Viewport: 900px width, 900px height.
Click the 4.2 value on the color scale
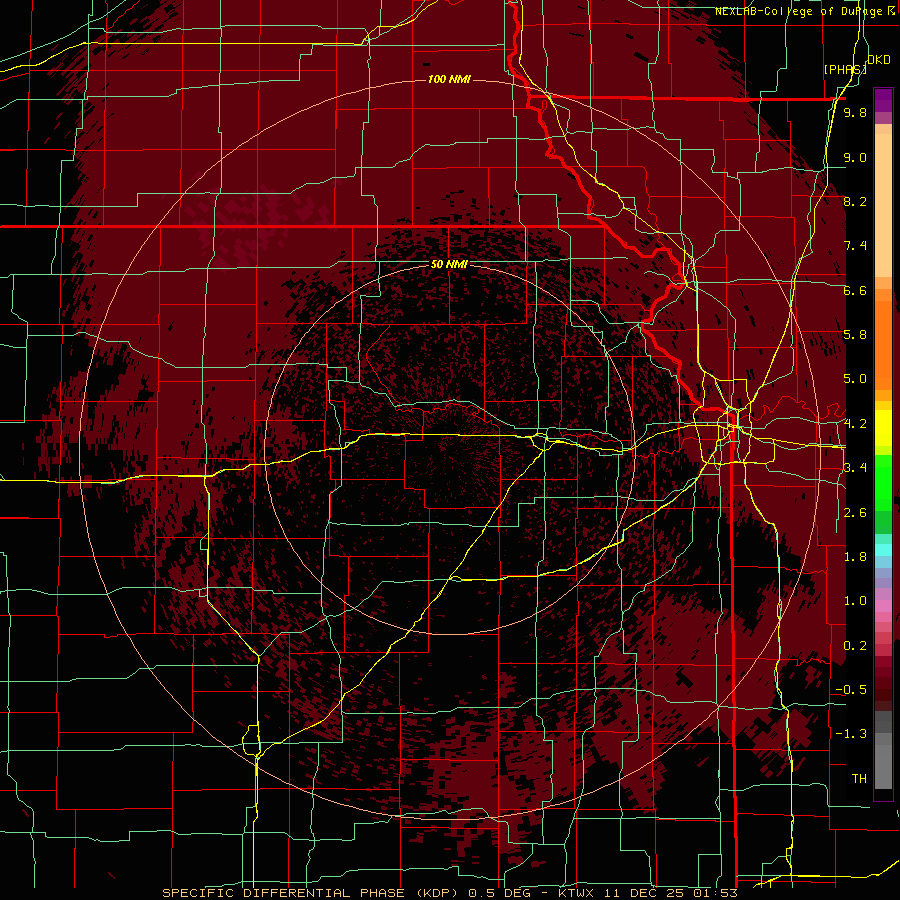coord(855,424)
